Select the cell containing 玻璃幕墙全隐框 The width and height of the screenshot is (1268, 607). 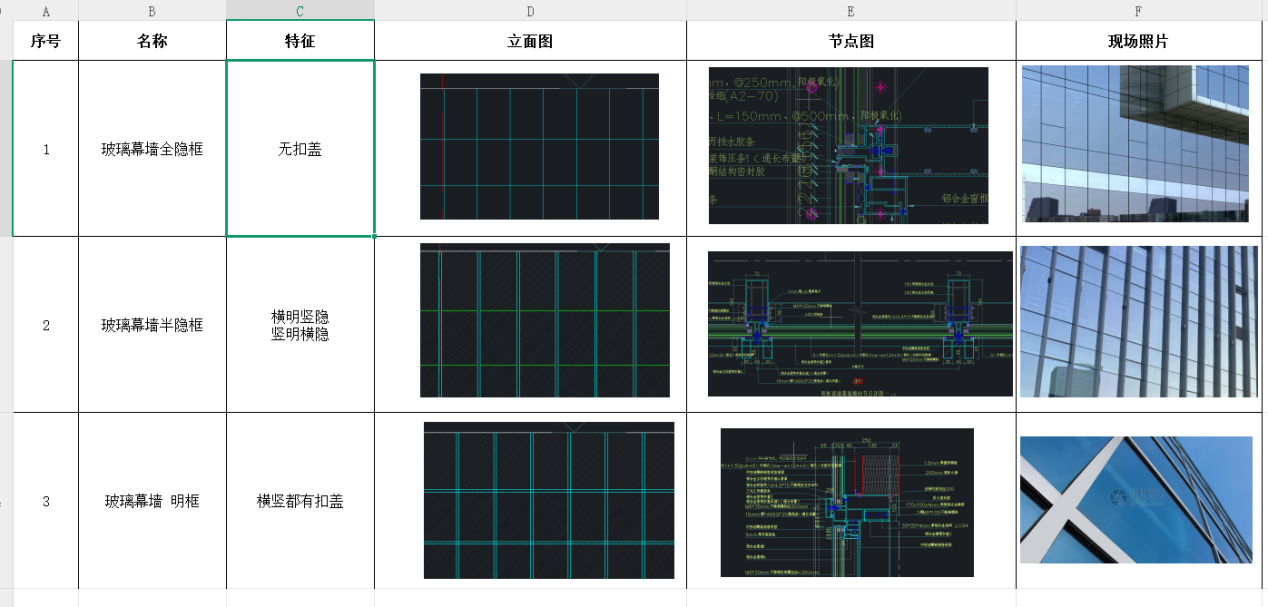click(x=152, y=148)
